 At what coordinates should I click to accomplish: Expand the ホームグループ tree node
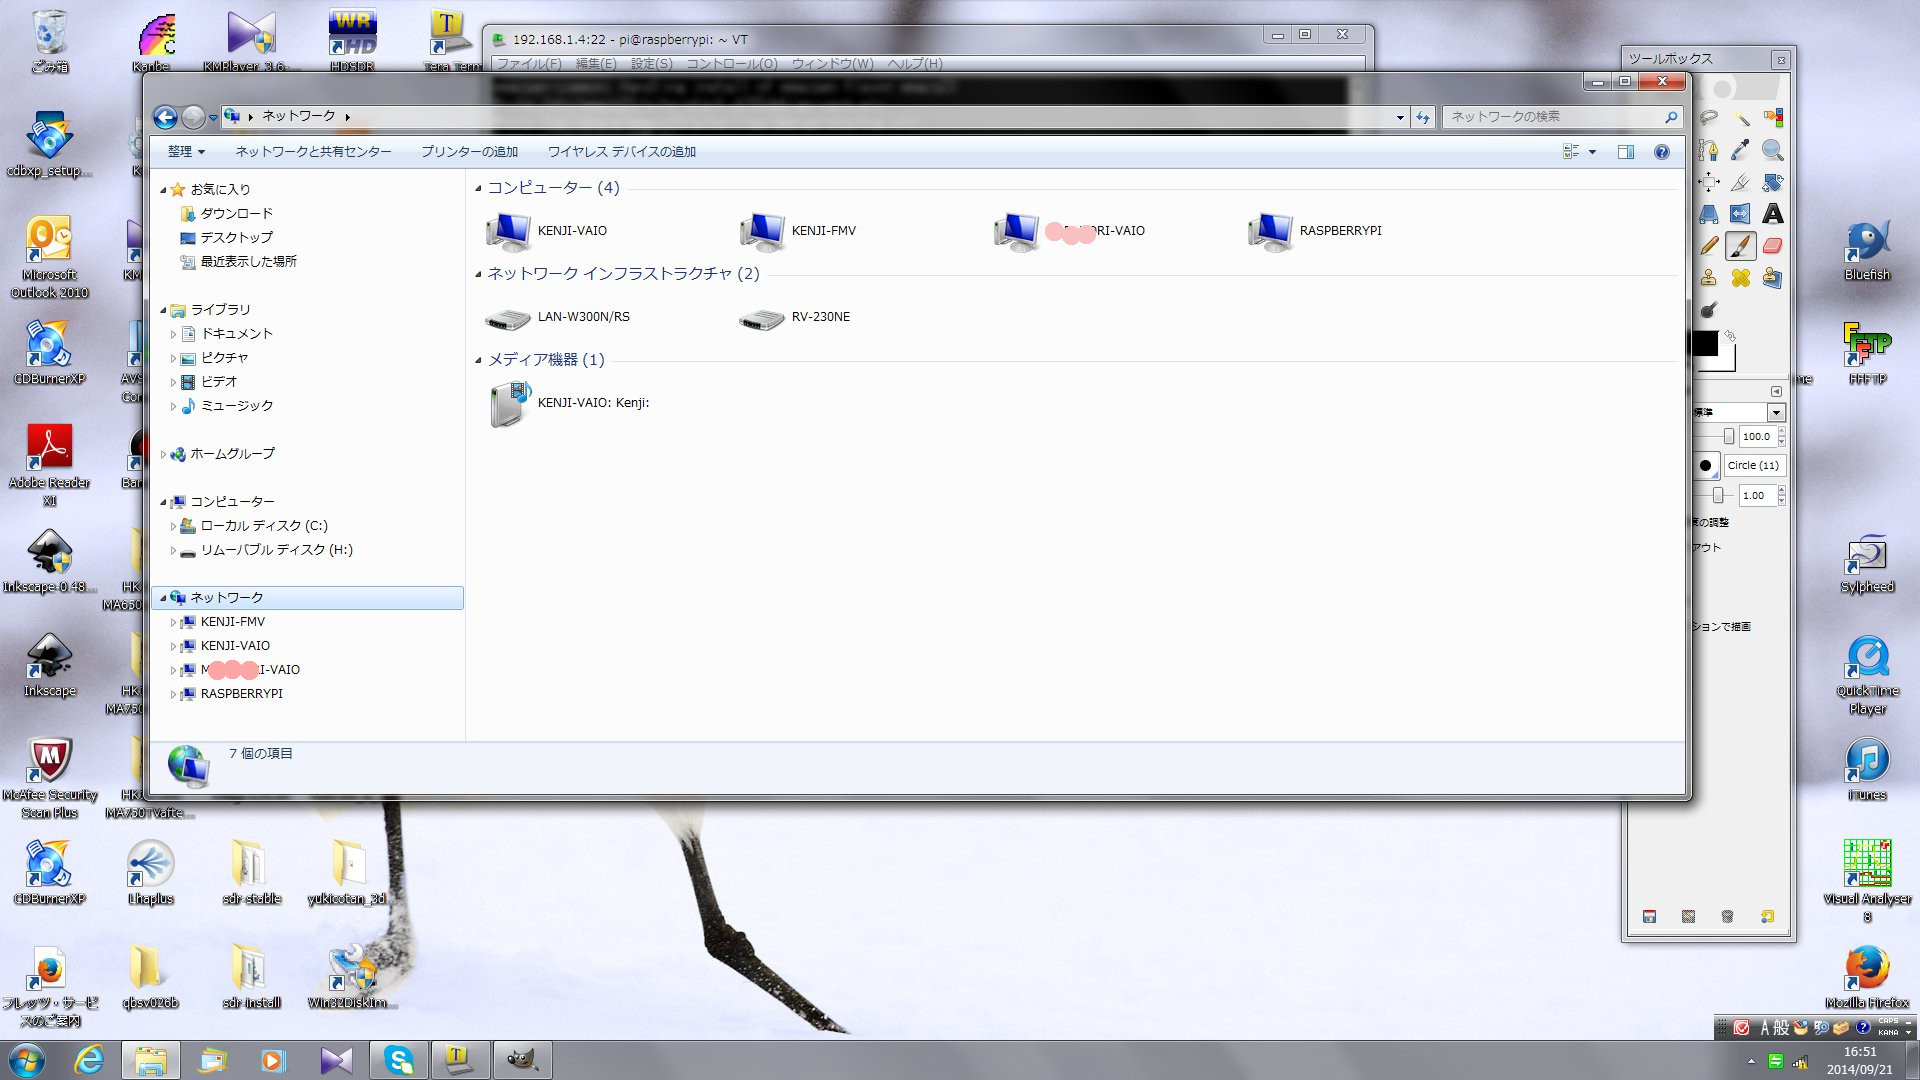[163, 454]
